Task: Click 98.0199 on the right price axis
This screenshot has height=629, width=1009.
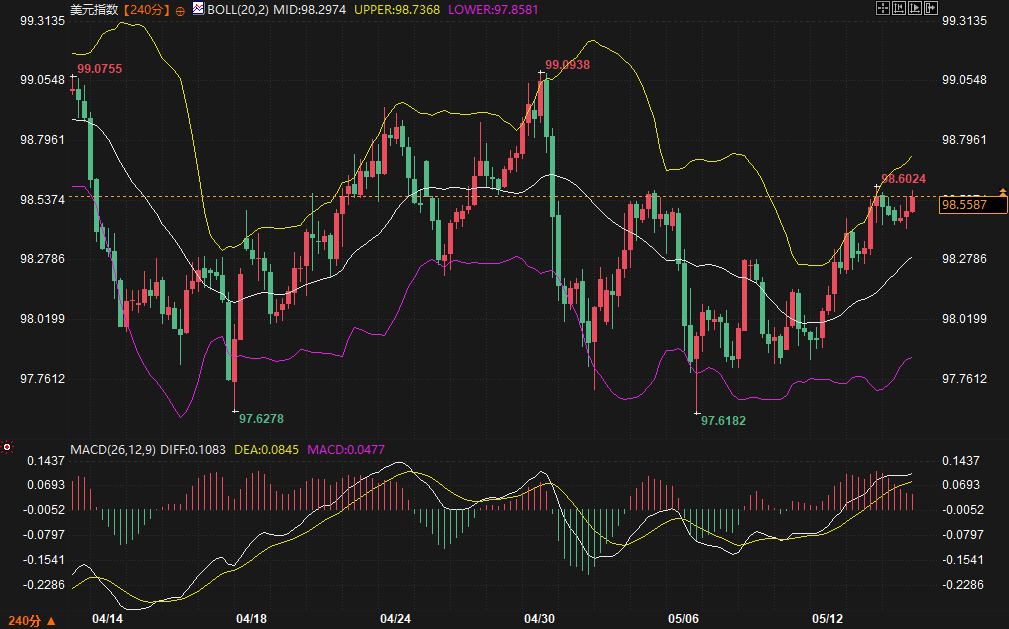Action: coord(964,319)
